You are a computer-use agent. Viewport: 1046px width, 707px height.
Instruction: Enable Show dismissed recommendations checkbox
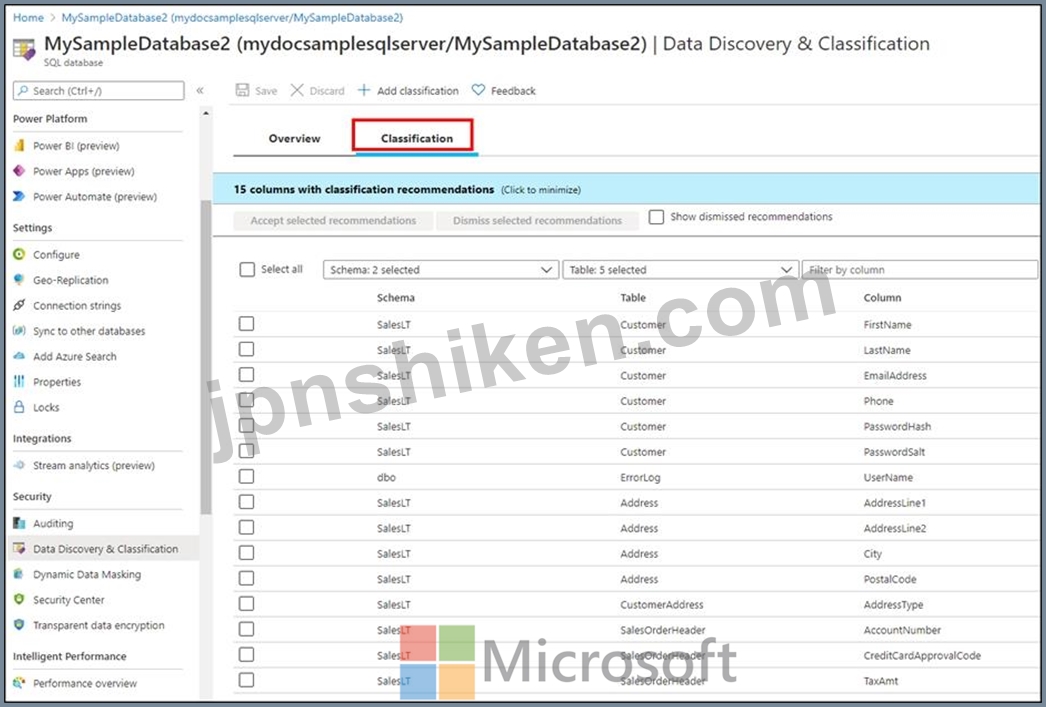click(656, 217)
